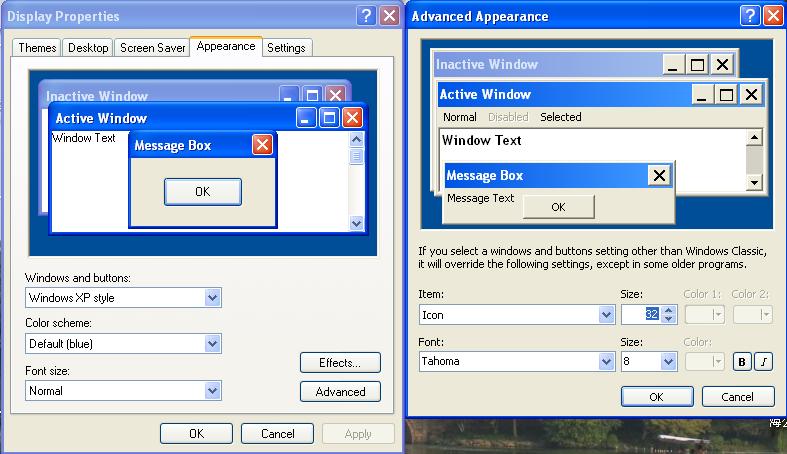Click scrollbar up arrow in Advanced preview
The image size is (787, 454).
click(x=754, y=137)
